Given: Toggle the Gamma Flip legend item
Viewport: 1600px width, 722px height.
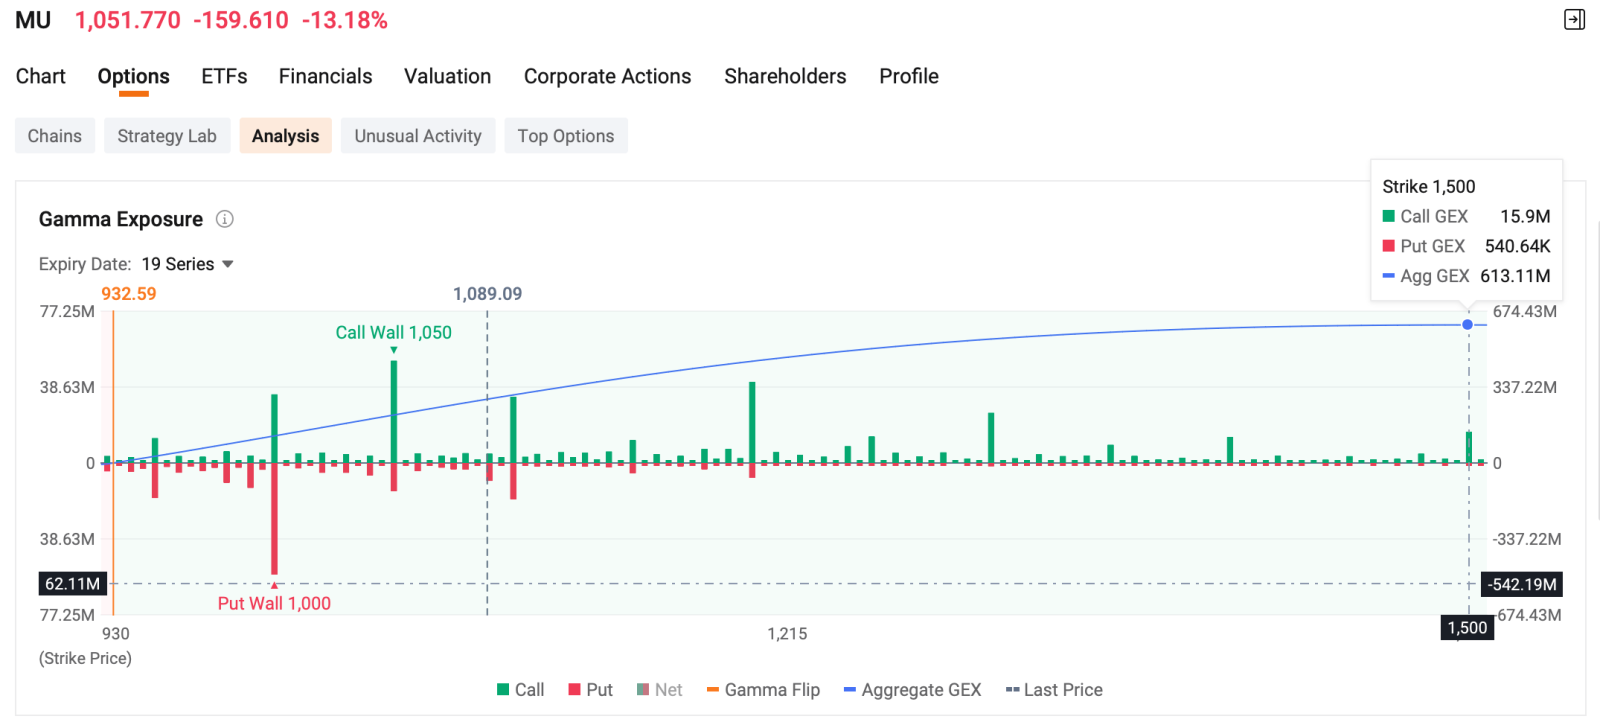Looking at the screenshot, I should point(763,690).
